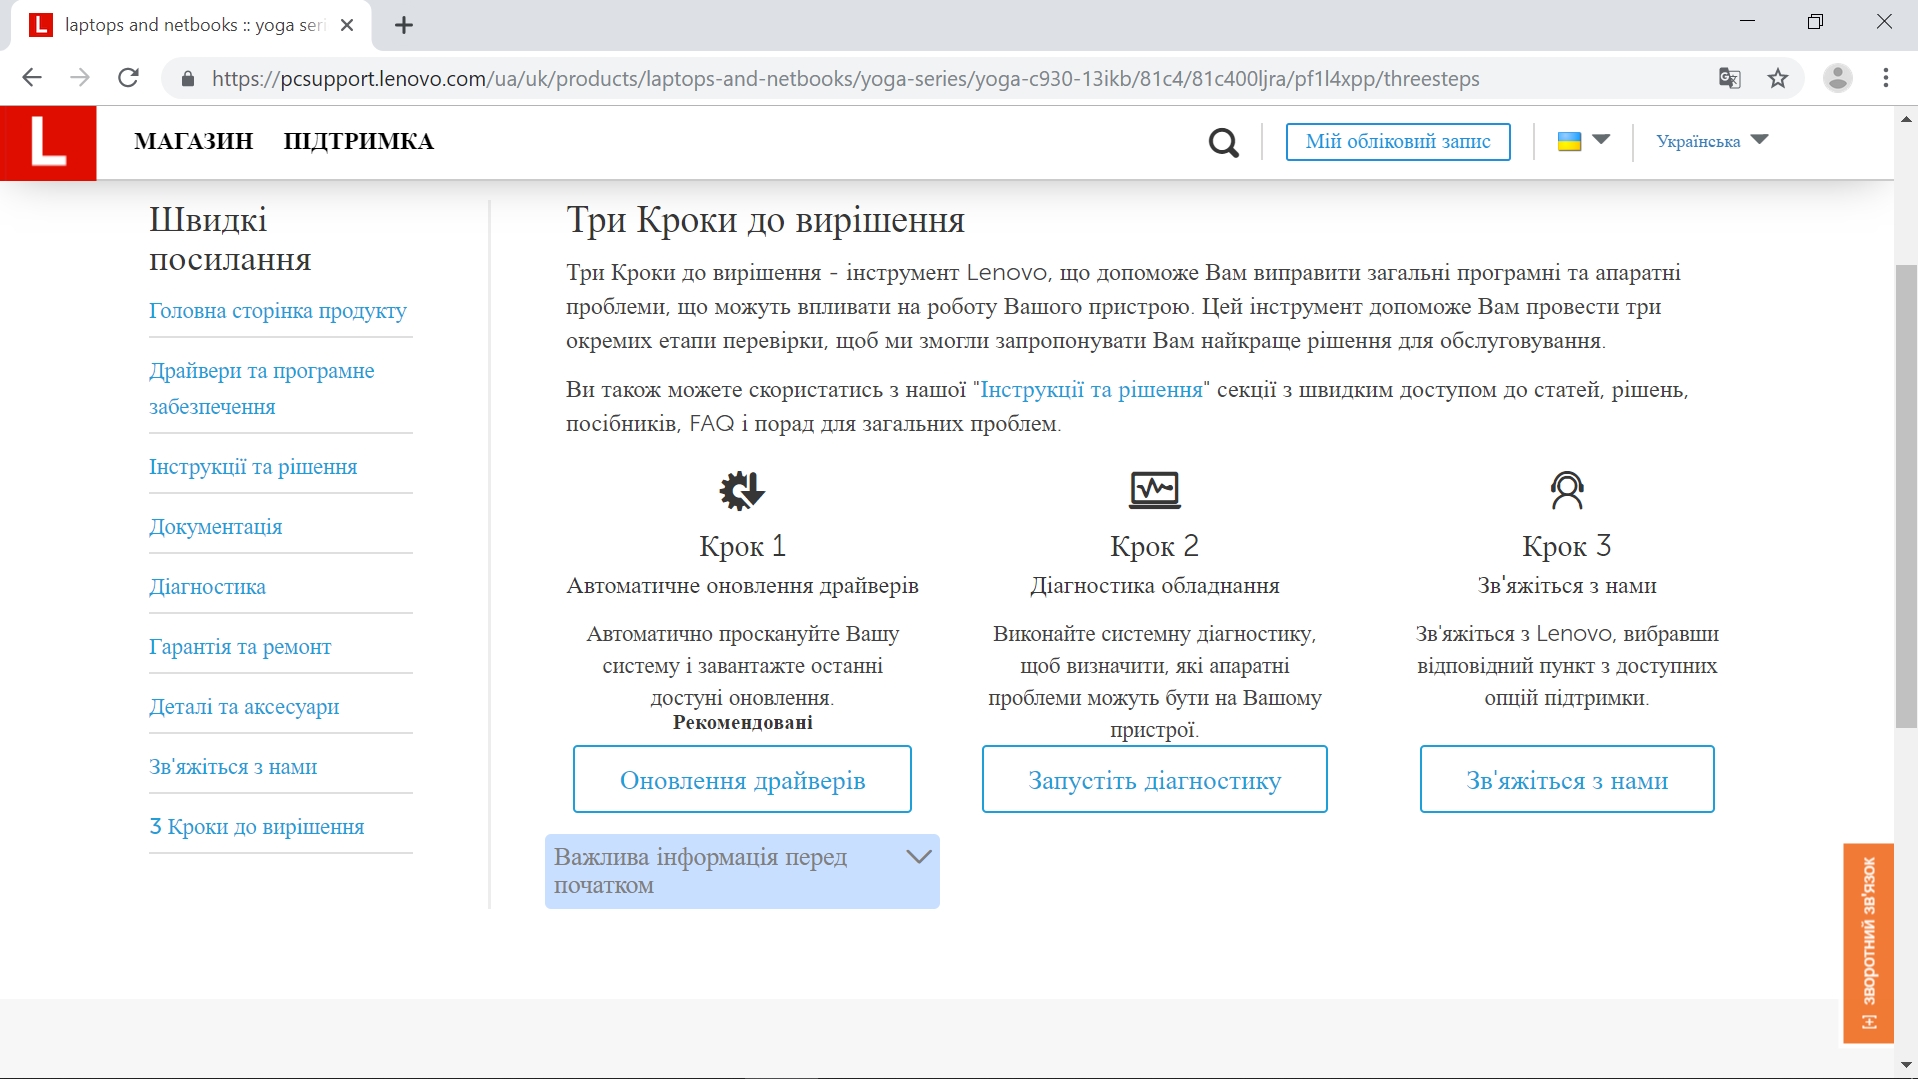1918x1079 pixels.
Task: Click the Запустіть діагностику button
Action: pos(1155,780)
